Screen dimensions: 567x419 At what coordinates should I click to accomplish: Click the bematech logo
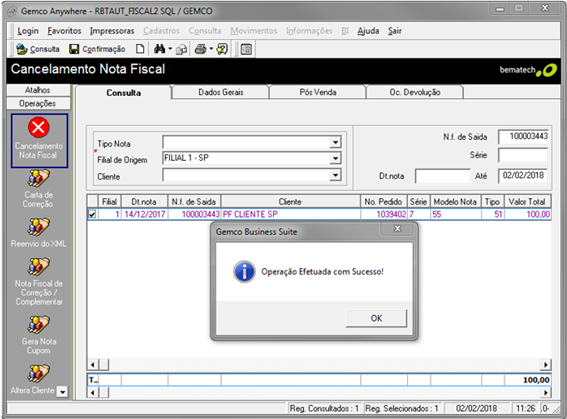tap(528, 70)
